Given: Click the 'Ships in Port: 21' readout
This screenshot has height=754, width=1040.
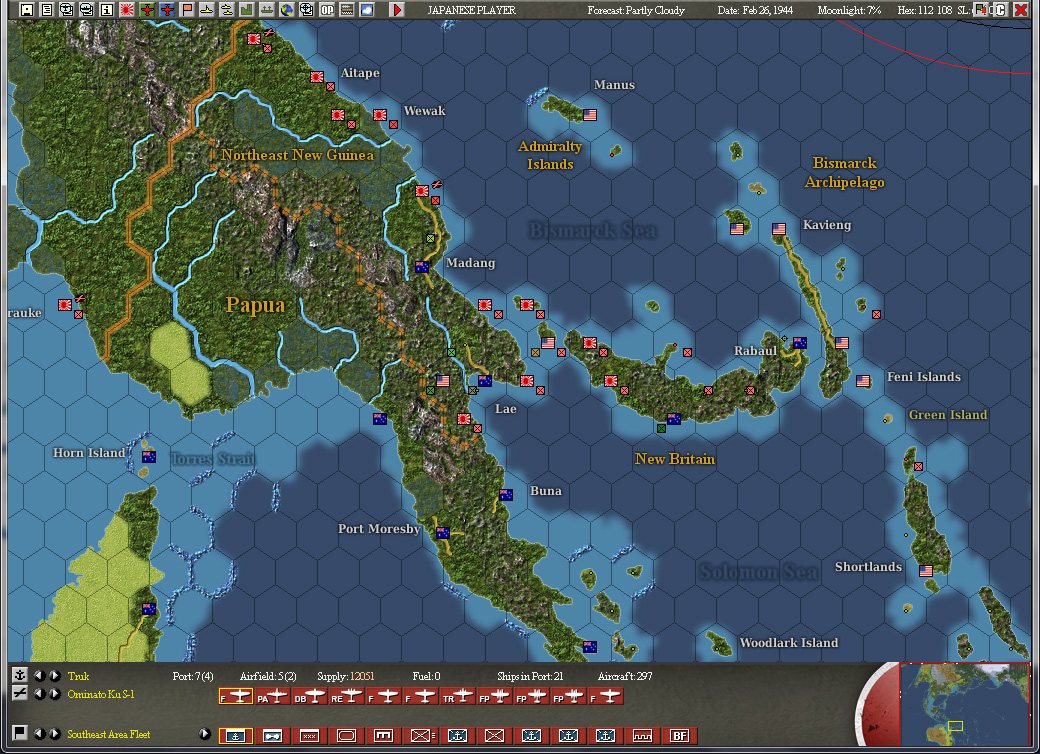Looking at the screenshot, I should point(530,676).
